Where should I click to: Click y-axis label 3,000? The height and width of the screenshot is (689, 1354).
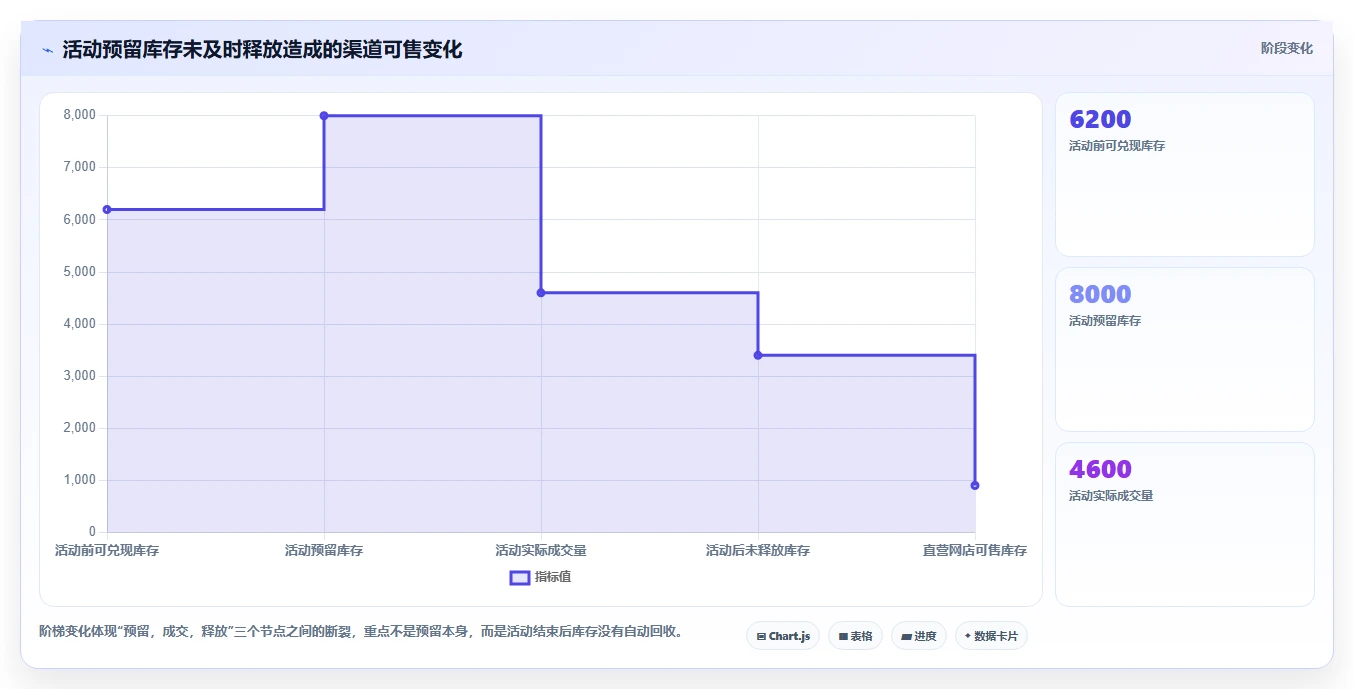point(80,376)
